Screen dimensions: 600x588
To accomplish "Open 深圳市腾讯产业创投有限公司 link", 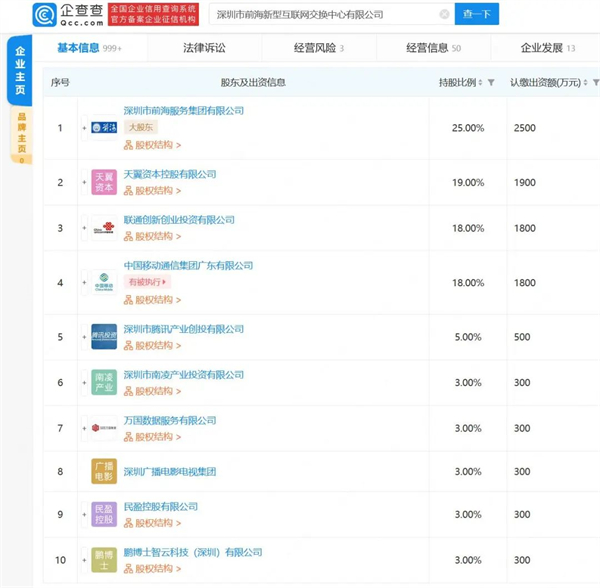I will point(184,329).
